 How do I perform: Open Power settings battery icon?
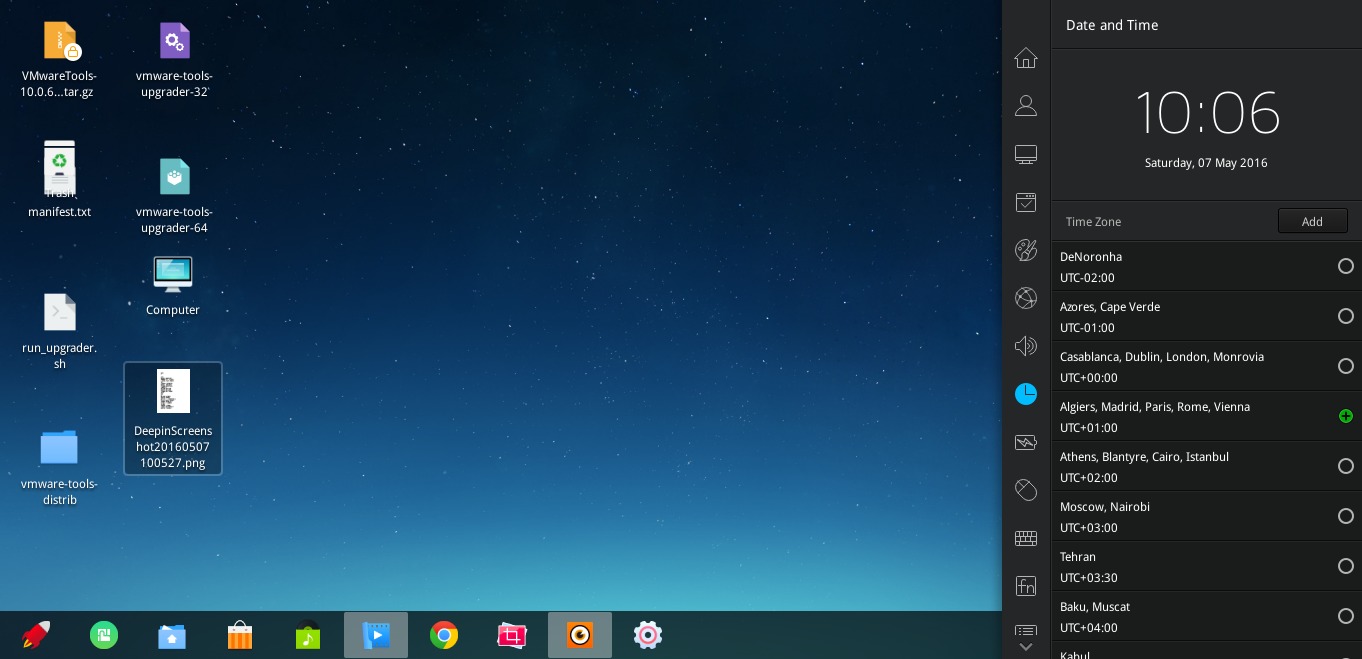(1025, 442)
